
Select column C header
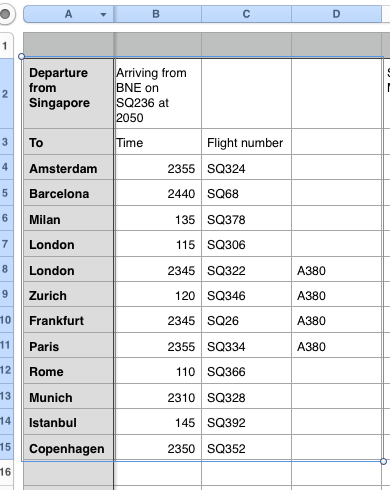(246, 14)
